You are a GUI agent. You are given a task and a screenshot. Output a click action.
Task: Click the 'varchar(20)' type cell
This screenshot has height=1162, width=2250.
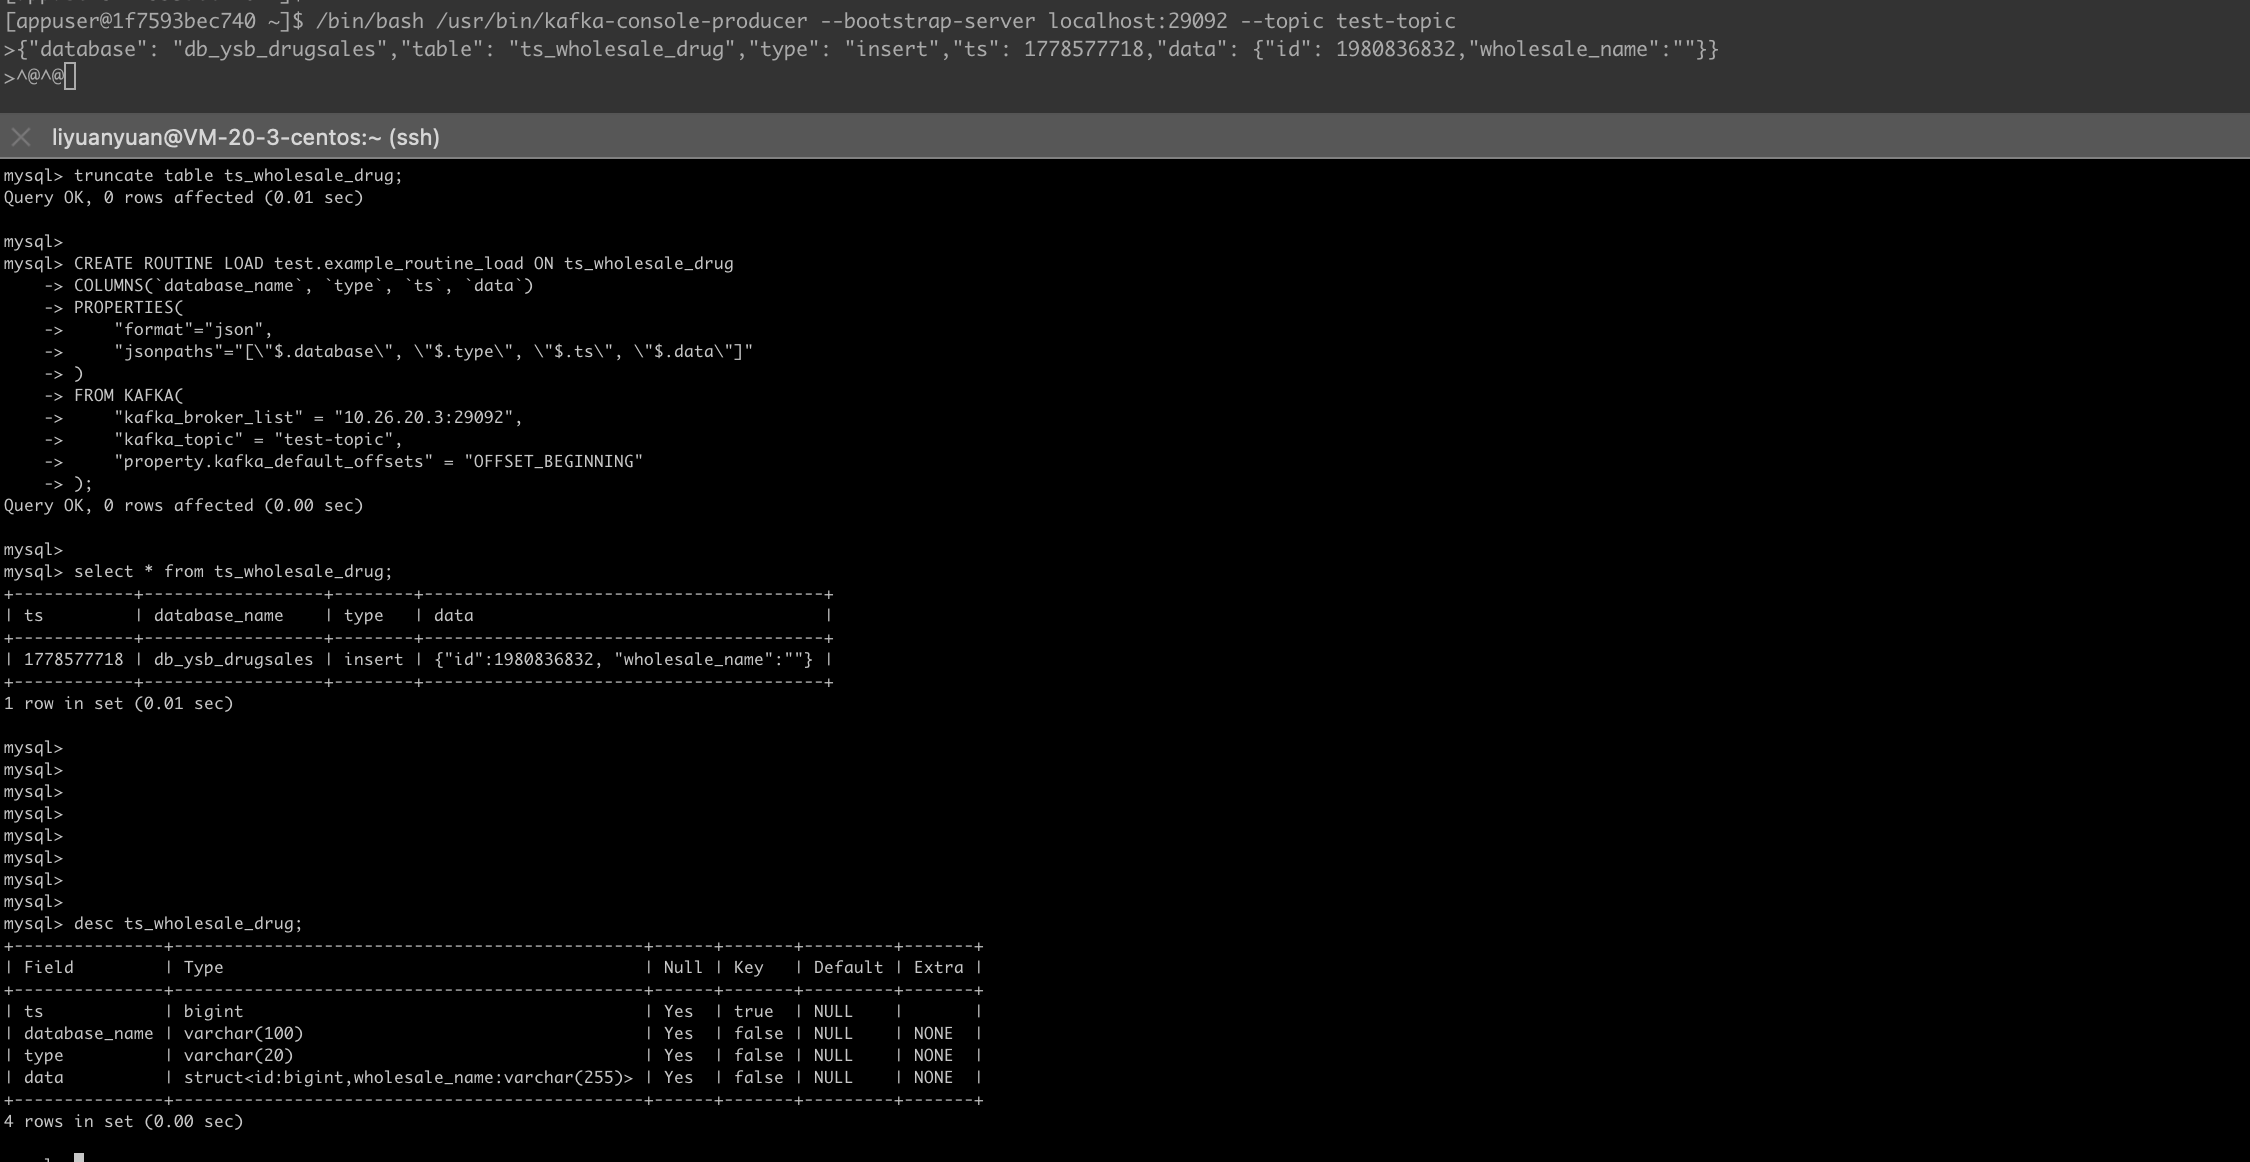click(238, 1055)
